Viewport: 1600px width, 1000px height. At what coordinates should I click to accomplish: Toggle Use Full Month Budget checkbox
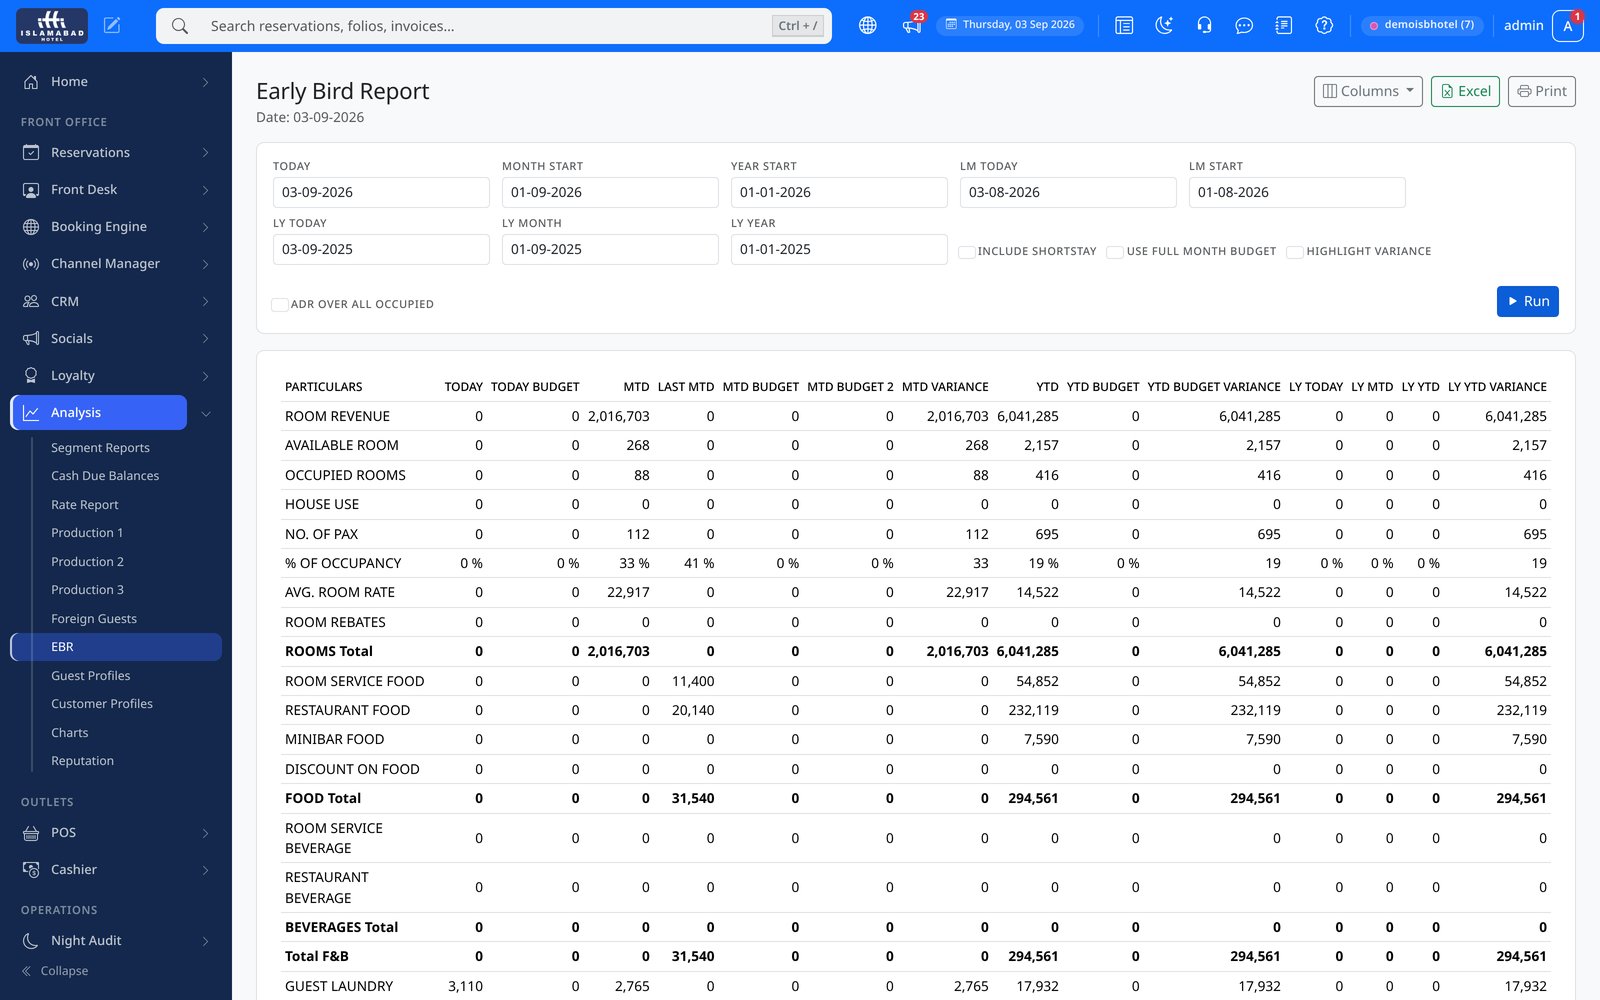tap(1115, 252)
